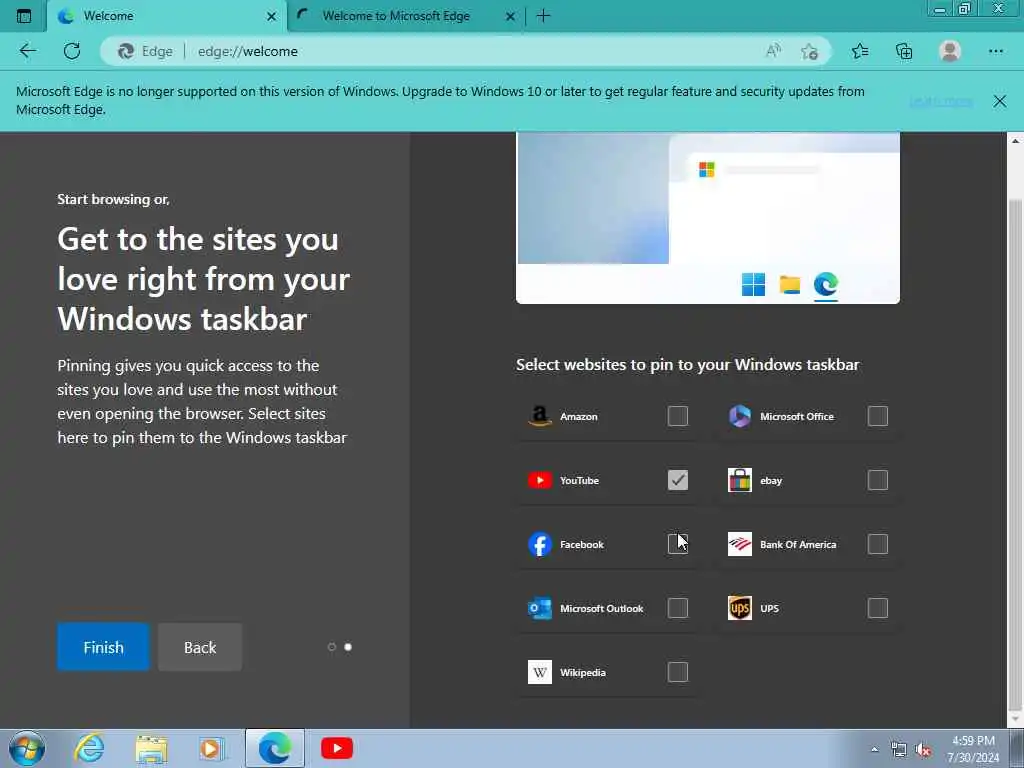
Task: Go back using the browser back arrow
Action: click(27, 51)
